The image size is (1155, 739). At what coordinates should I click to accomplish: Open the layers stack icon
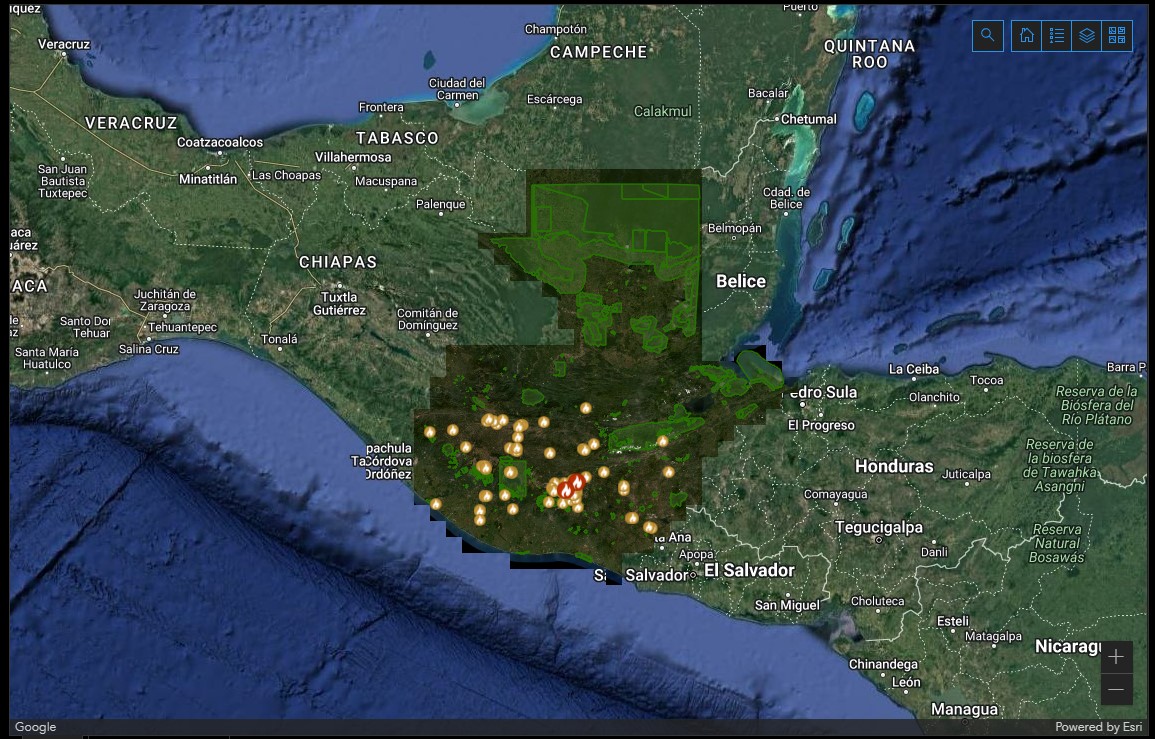coord(1087,36)
